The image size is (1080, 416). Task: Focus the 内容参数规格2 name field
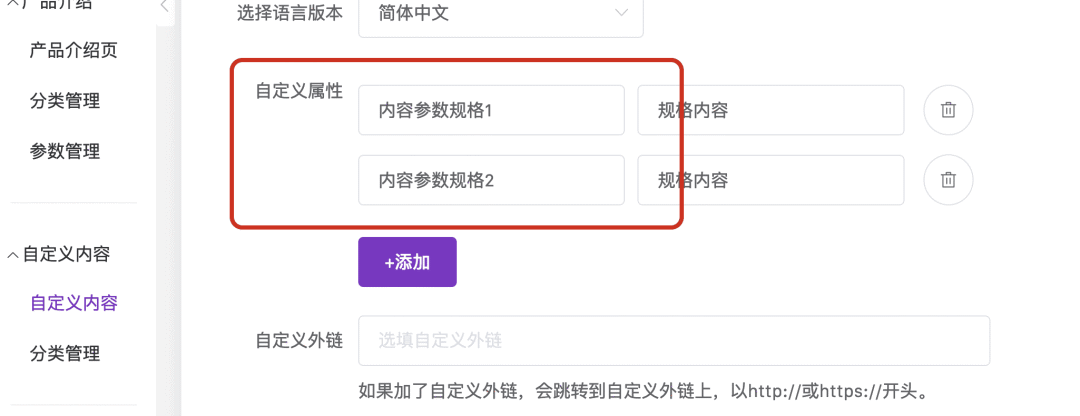click(x=491, y=180)
